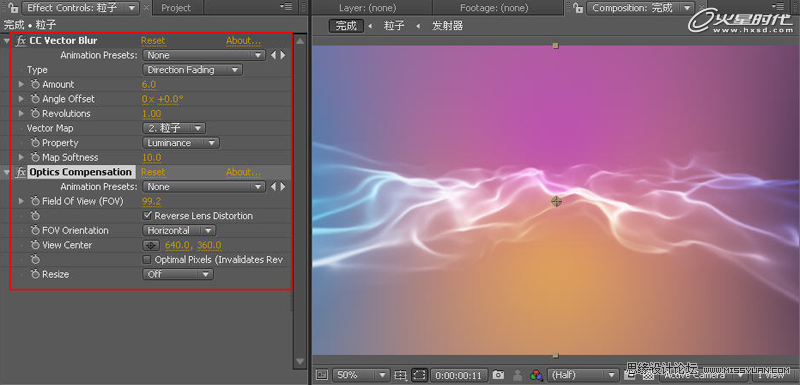The image size is (800, 385).
Task: Take a snapshot with the camera icon
Action: (498, 375)
